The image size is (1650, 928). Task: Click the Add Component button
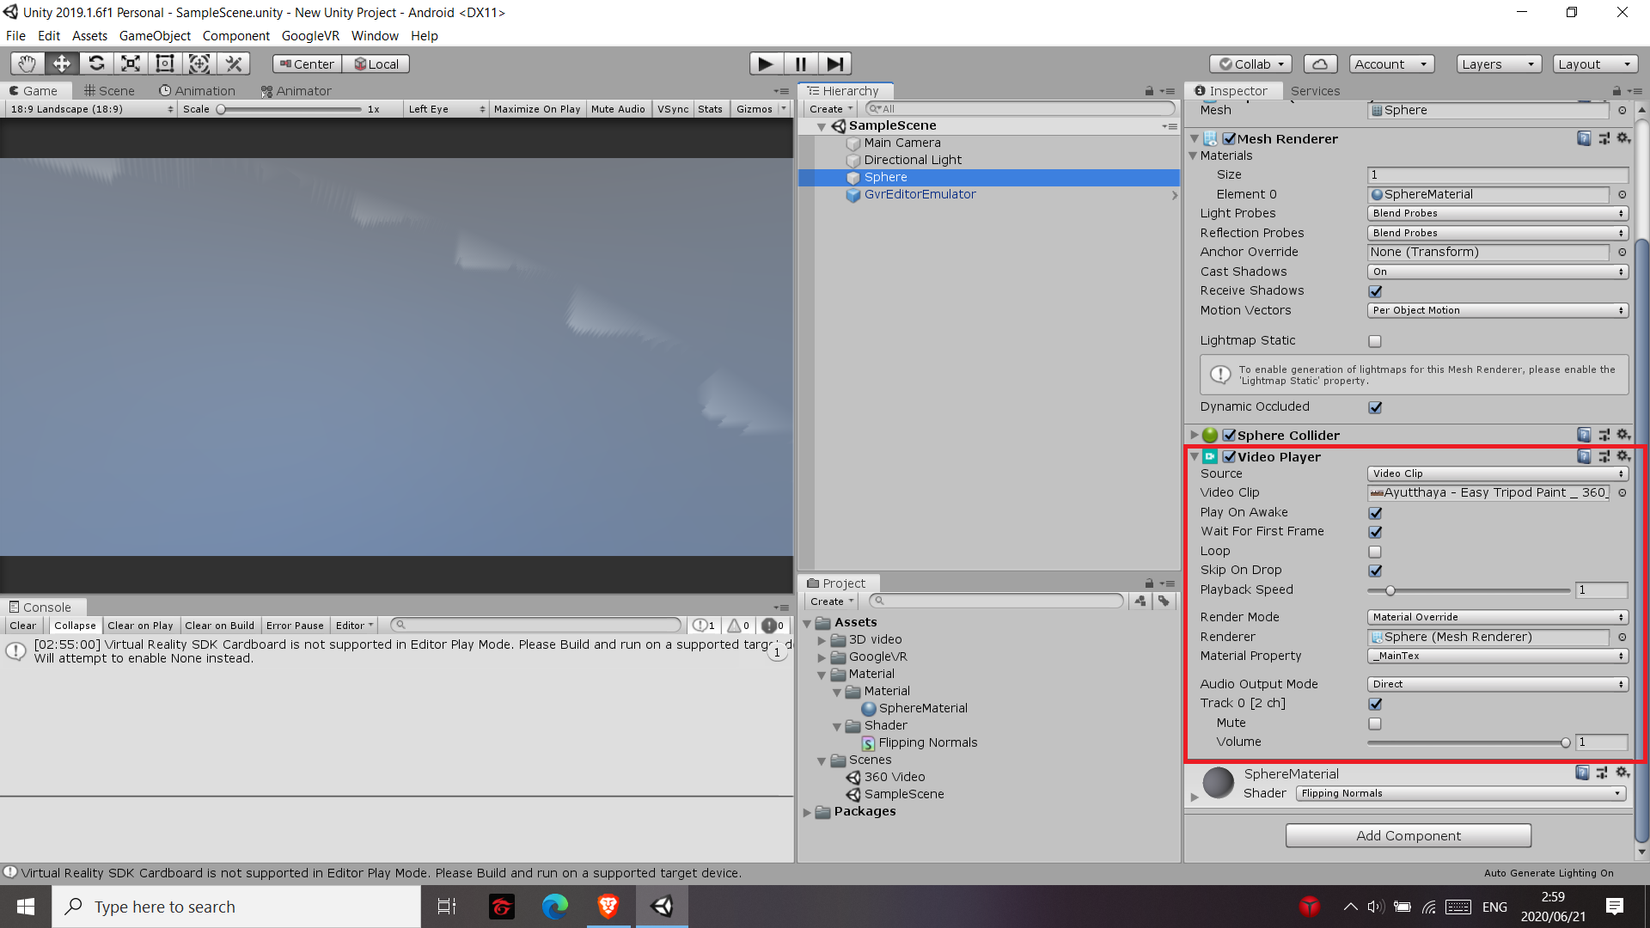[1408, 836]
